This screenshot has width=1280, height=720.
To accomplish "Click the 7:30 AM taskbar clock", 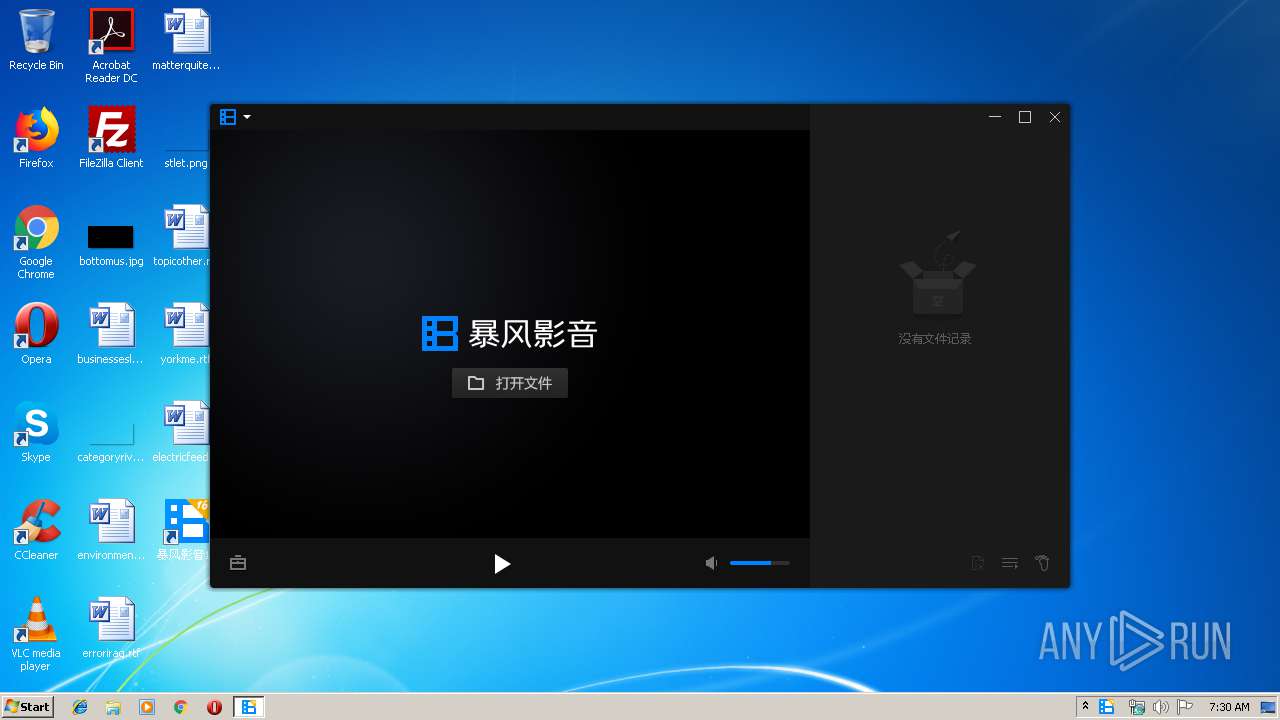I will pos(1229,707).
